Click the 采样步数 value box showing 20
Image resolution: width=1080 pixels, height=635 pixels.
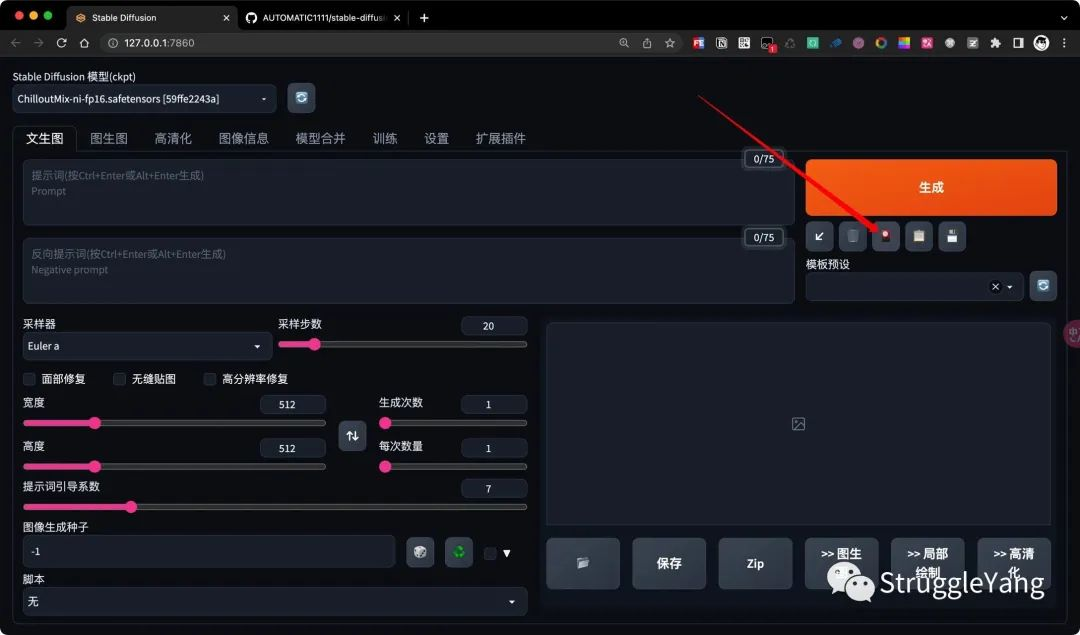click(494, 326)
